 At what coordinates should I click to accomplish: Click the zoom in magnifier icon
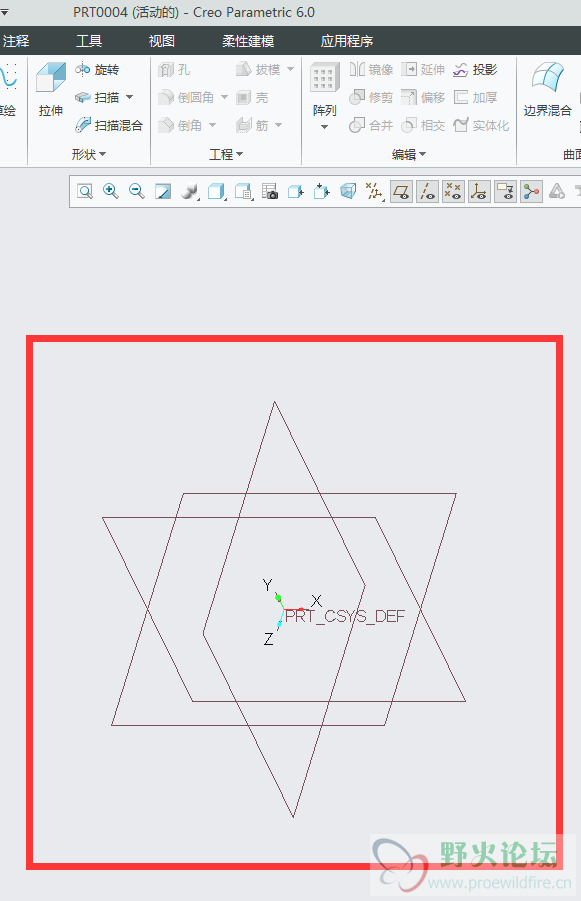(110, 191)
